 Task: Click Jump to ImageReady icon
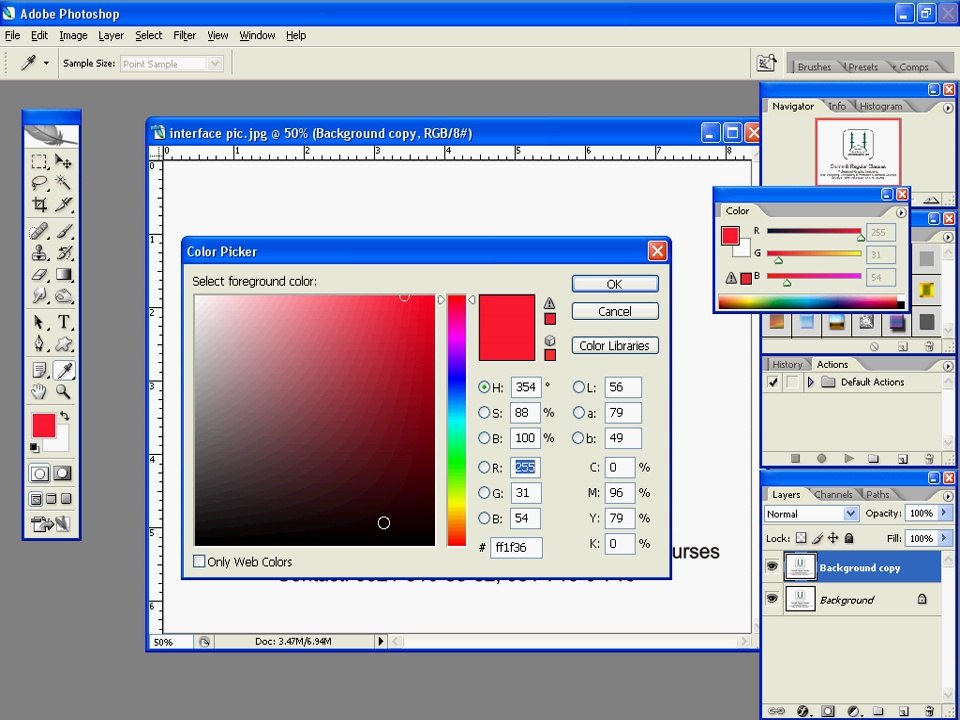[x=51, y=523]
